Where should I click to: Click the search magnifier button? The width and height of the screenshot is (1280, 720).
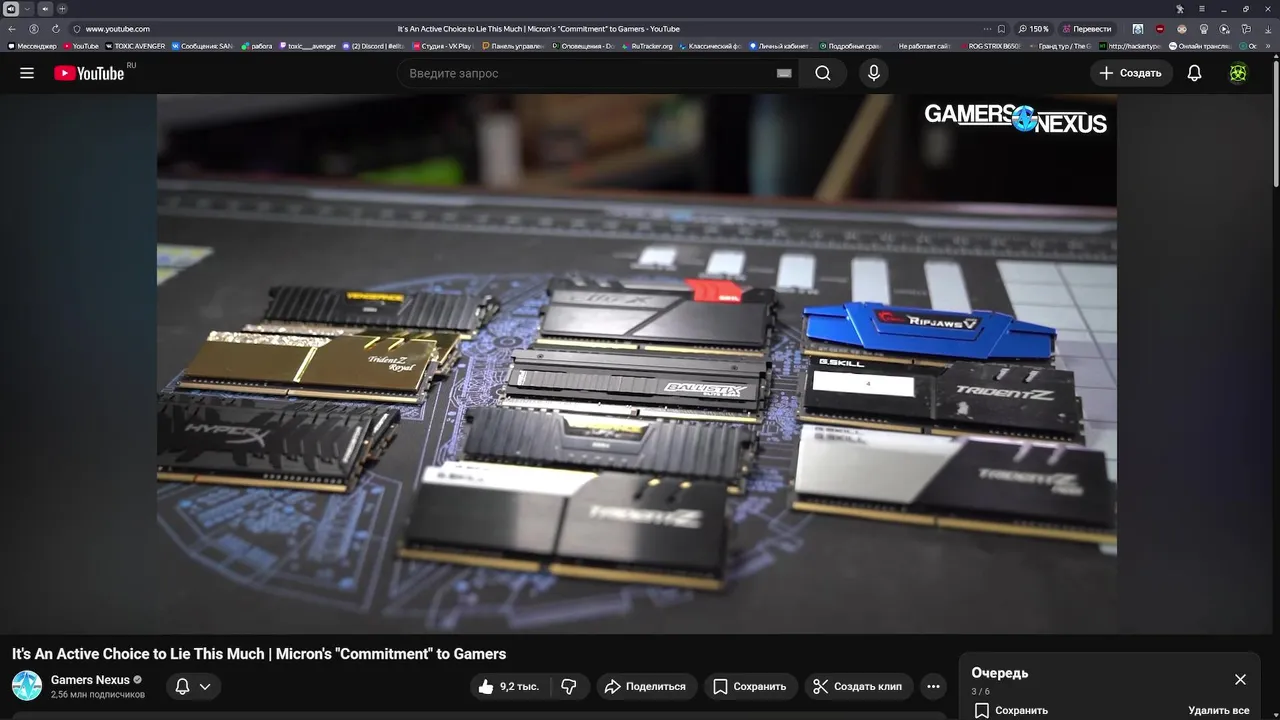coord(823,73)
